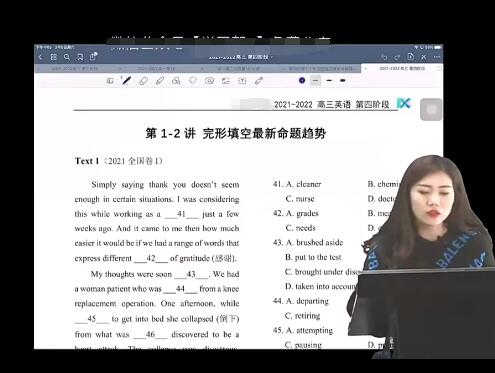Select answer option 'C. retiring'
Image resolution: width=495 pixels, height=373 pixels.
tap(302, 316)
